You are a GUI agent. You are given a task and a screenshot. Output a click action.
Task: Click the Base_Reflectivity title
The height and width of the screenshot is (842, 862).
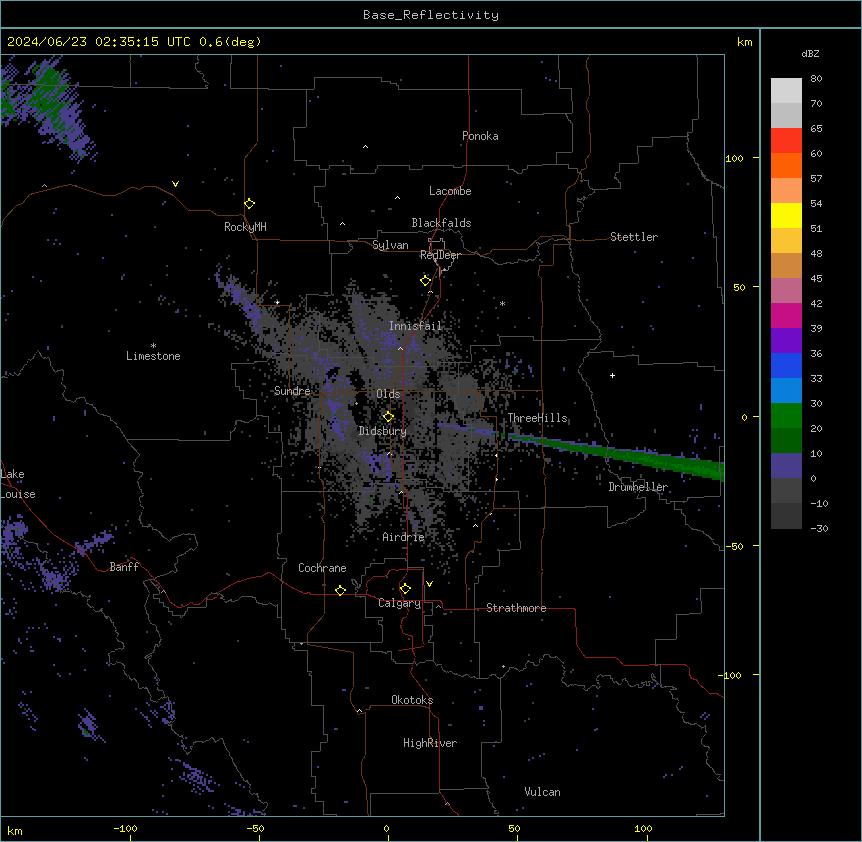click(431, 15)
